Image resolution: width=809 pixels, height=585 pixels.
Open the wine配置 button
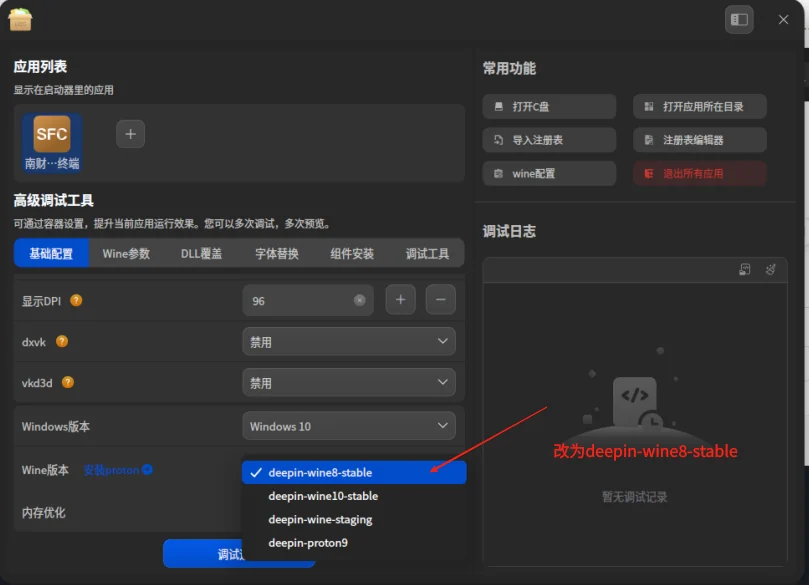[549, 173]
